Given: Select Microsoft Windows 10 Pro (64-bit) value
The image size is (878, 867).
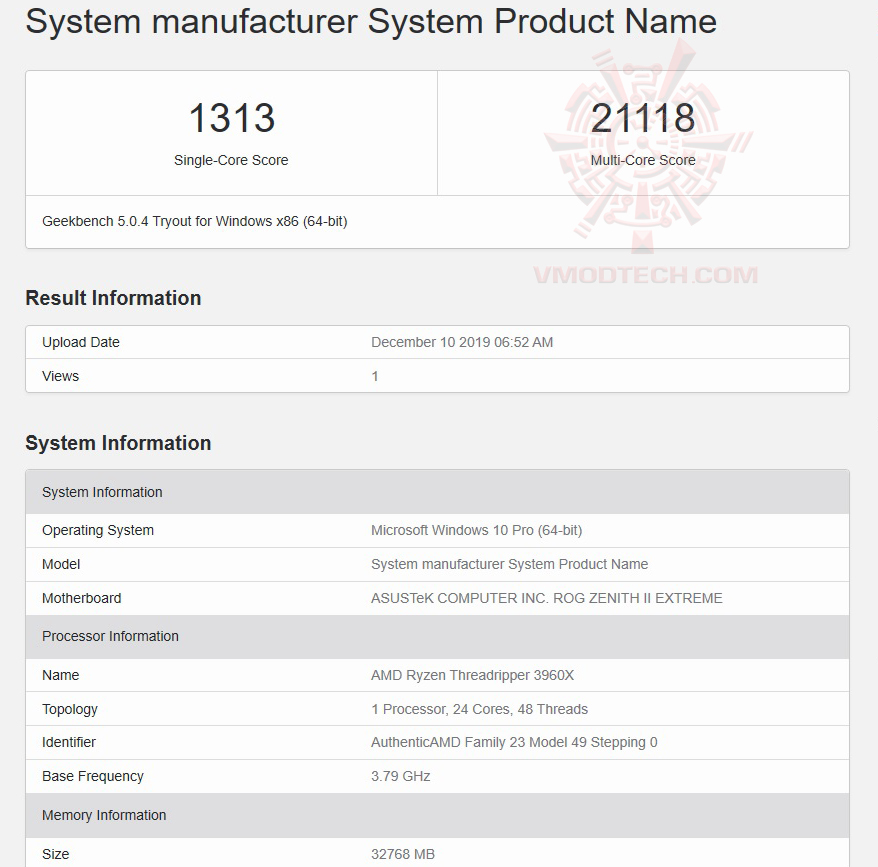Looking at the screenshot, I should click(x=477, y=530).
